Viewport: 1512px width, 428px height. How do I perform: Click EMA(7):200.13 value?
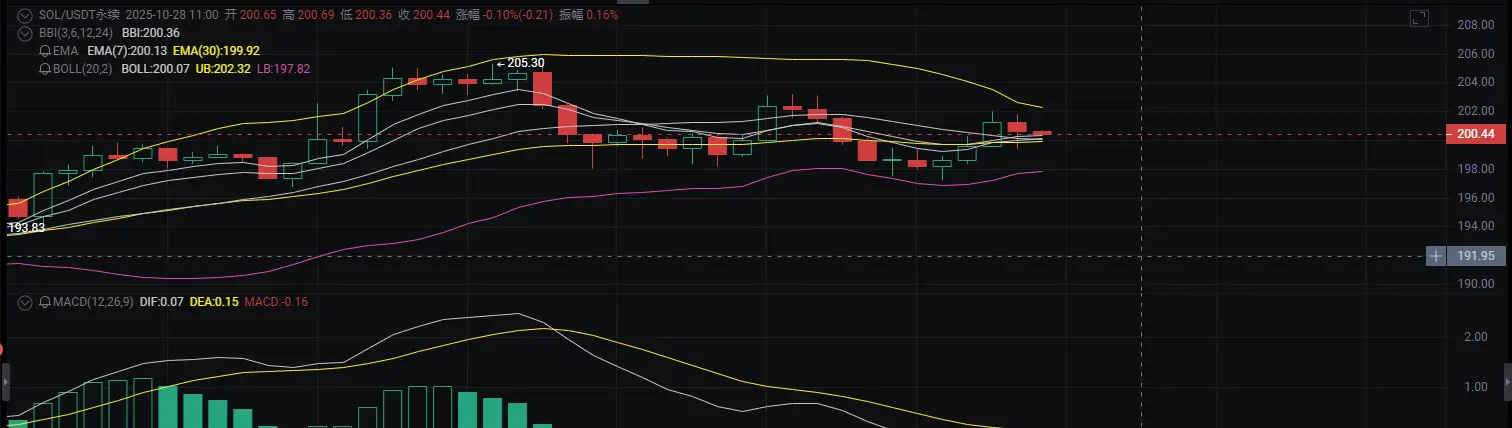126,51
